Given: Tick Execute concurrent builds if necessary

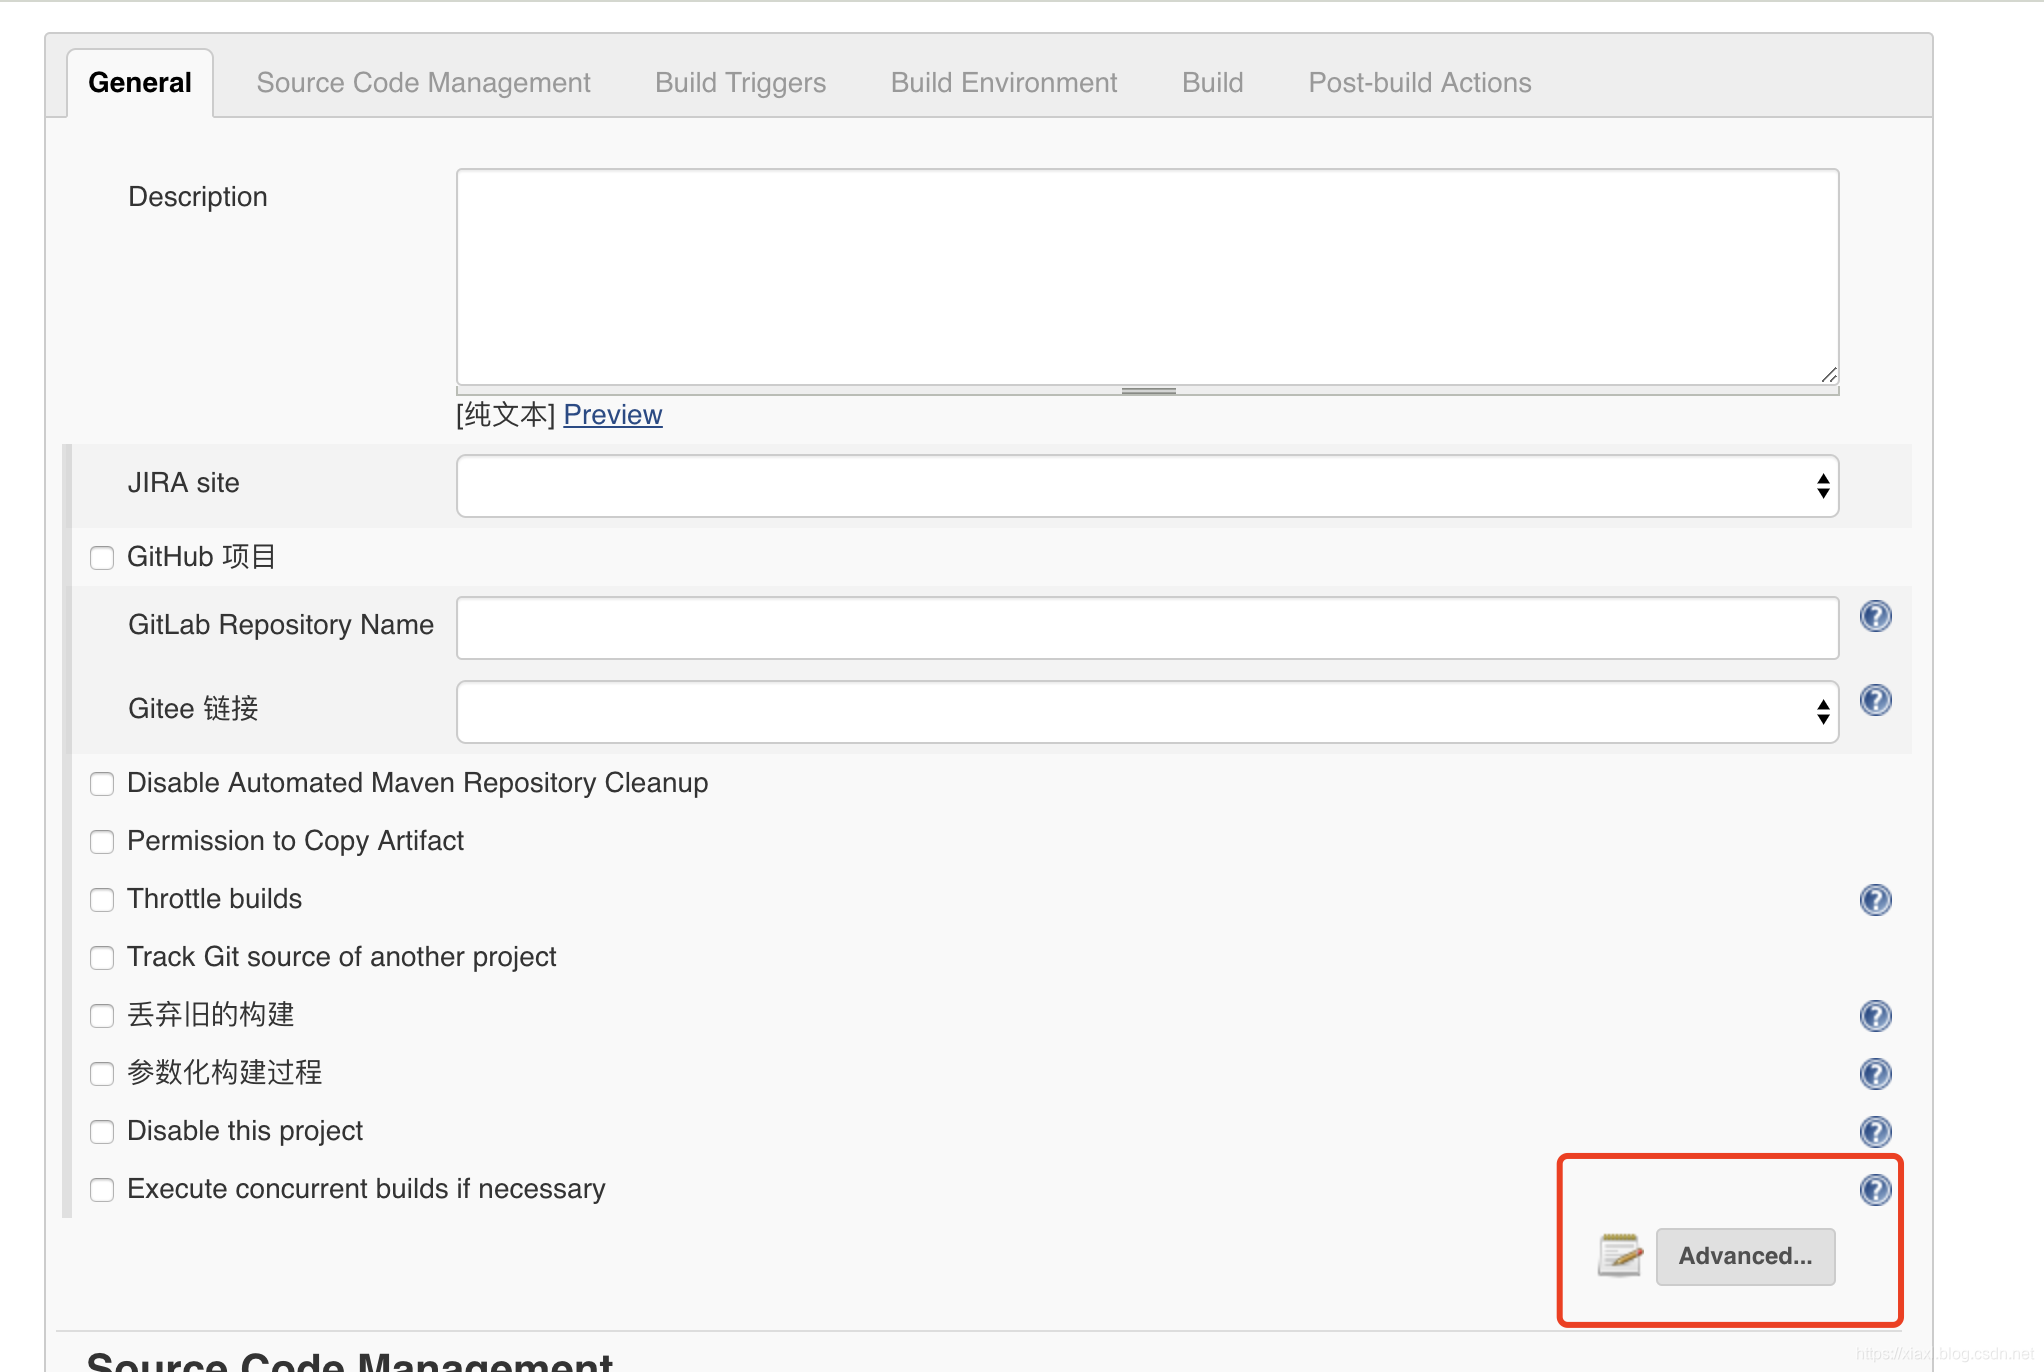Looking at the screenshot, I should click(102, 1190).
